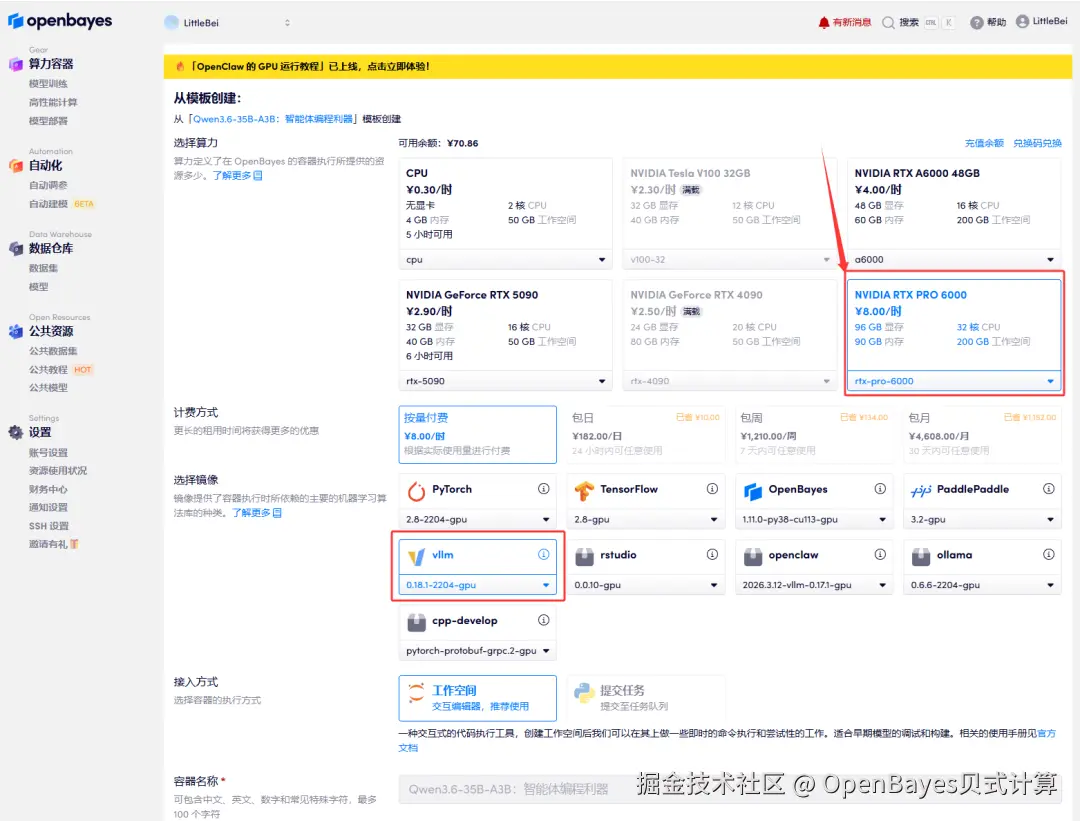Open the LittleBei workspace switcher
This screenshot has height=821, width=1080.
(x=227, y=23)
